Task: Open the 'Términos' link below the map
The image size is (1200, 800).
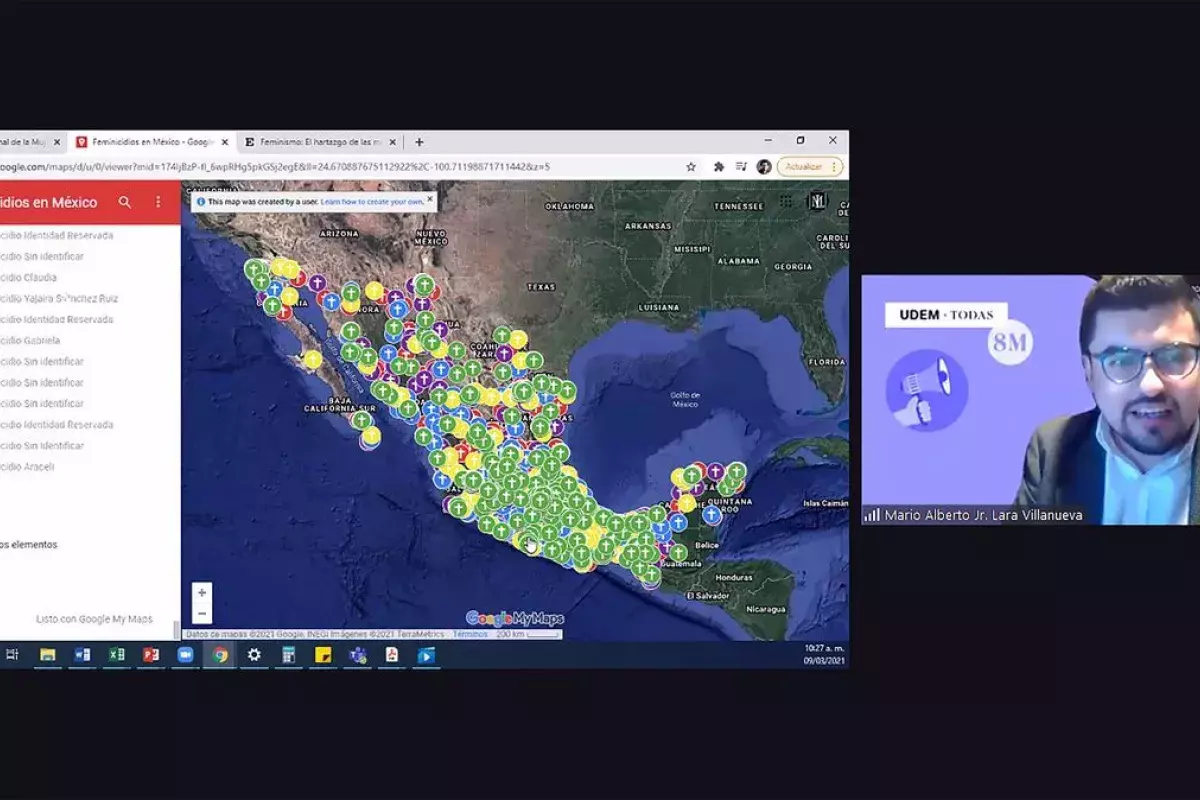Action: pos(470,634)
